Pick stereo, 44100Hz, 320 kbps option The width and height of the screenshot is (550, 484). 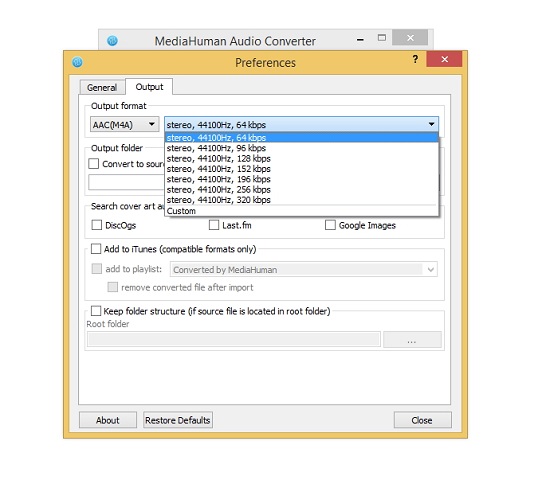(302, 200)
